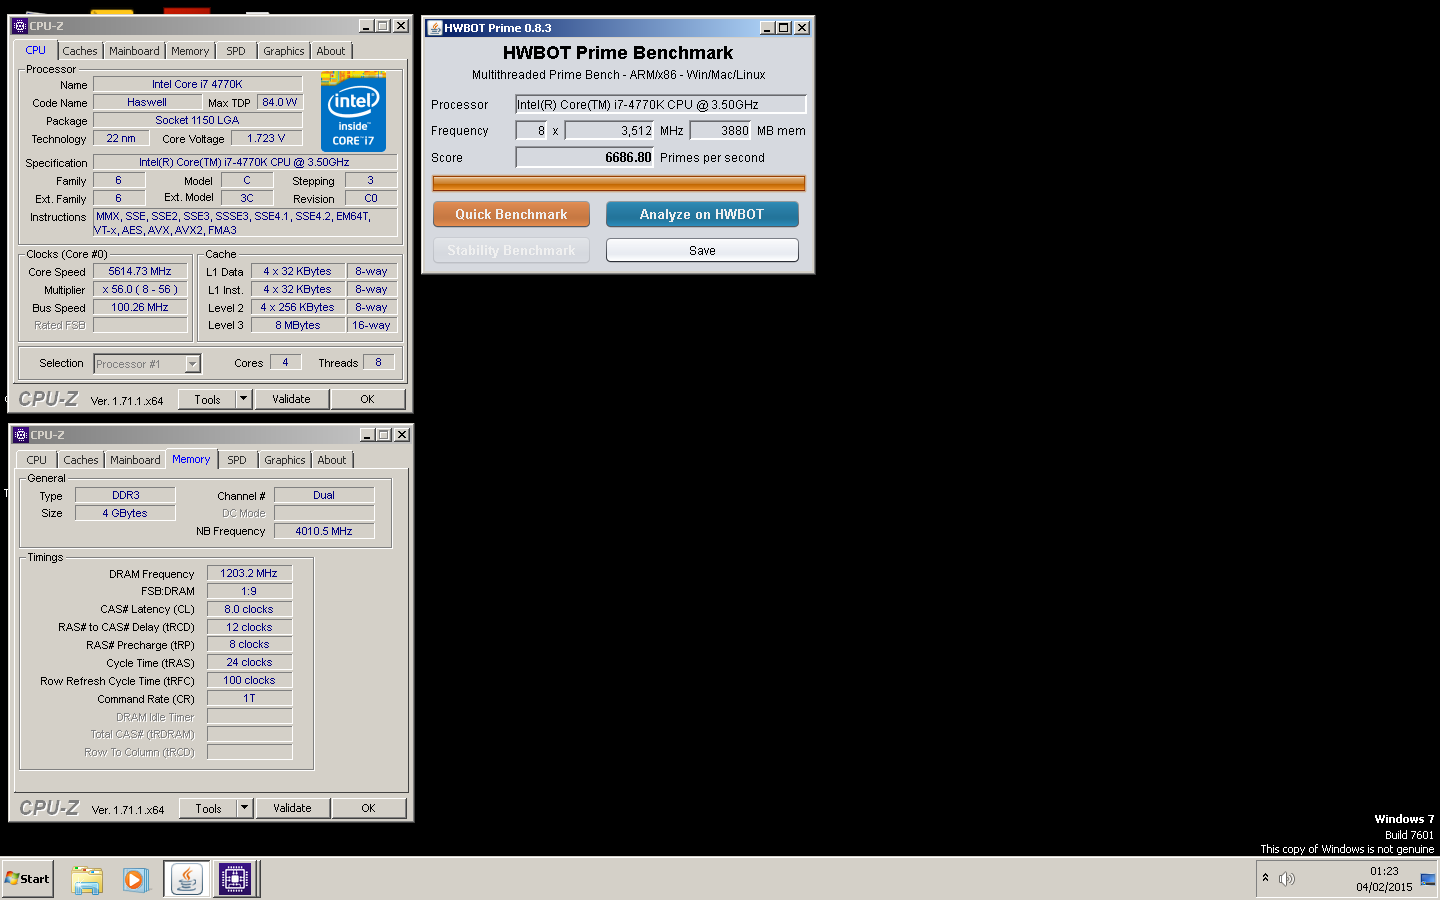
Task: Click the HWBOT Prime title bar icon
Action: 434,28
